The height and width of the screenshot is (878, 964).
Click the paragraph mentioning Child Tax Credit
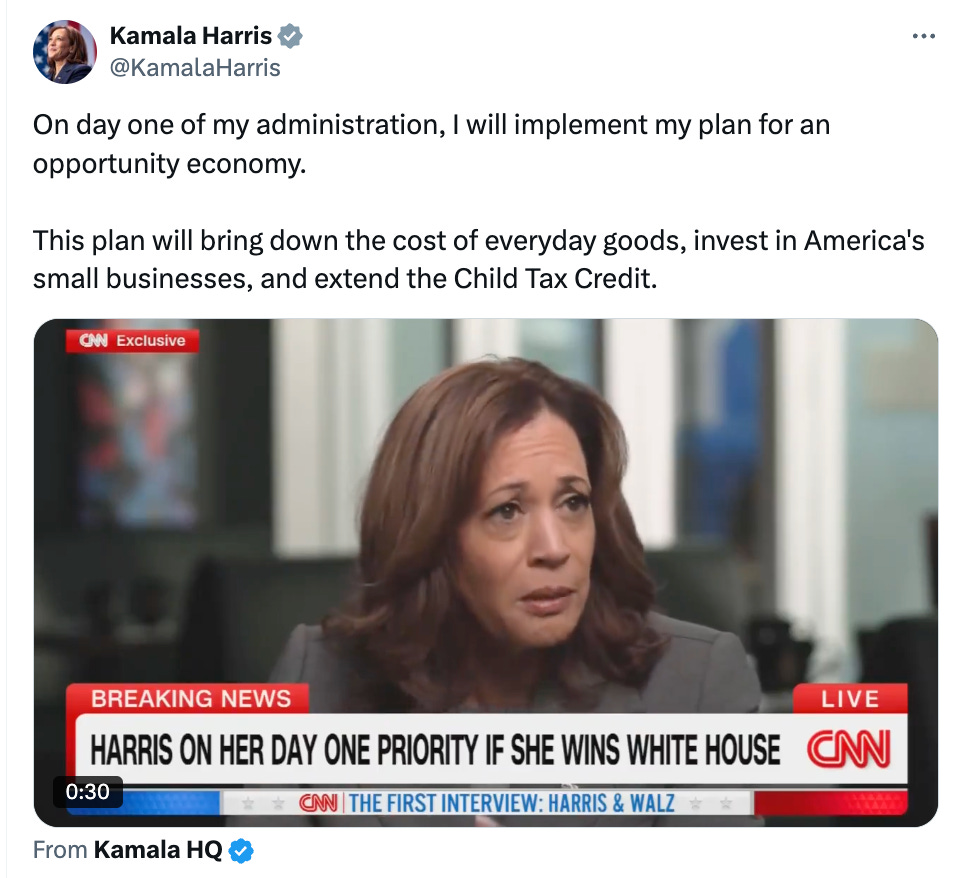click(x=478, y=259)
